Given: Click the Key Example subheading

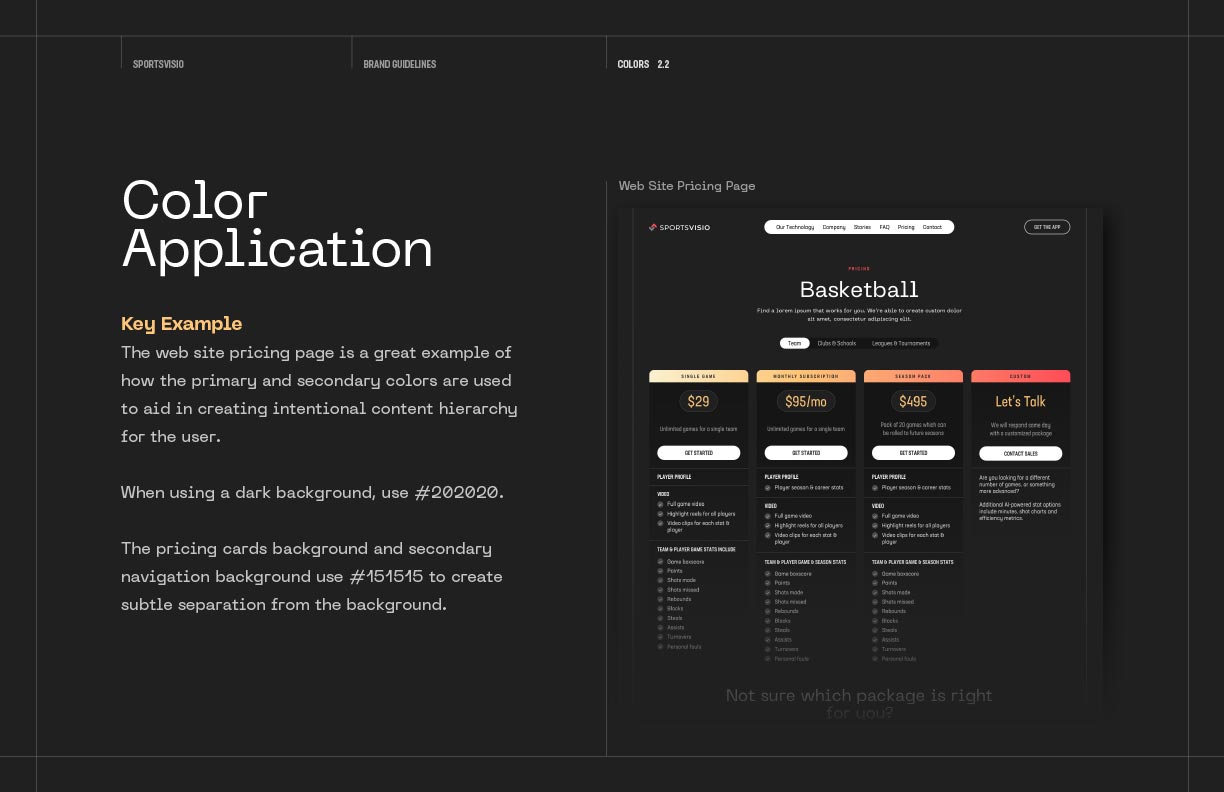Looking at the screenshot, I should 182,323.
